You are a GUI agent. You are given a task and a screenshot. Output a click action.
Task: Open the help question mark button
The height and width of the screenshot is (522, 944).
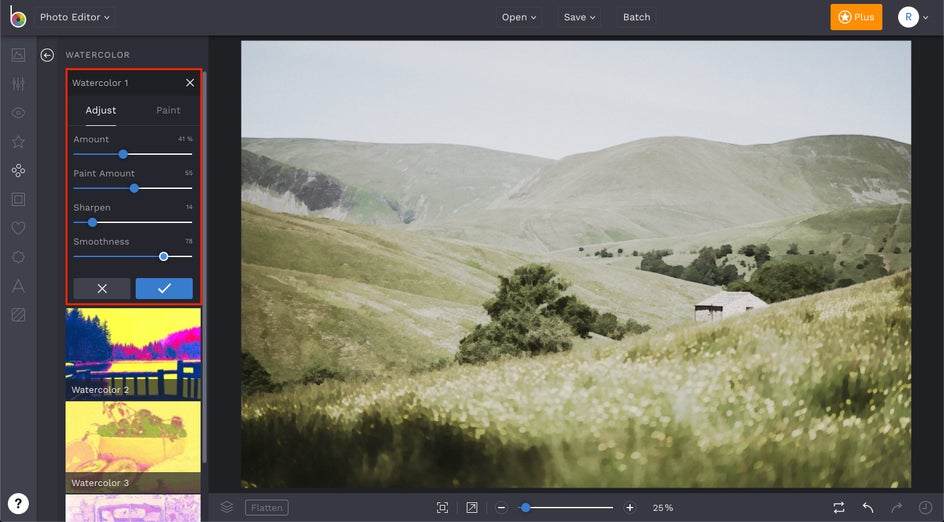(18, 503)
